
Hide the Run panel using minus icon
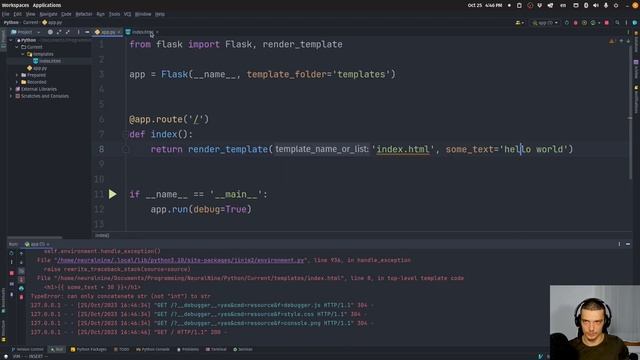click(x=628, y=244)
